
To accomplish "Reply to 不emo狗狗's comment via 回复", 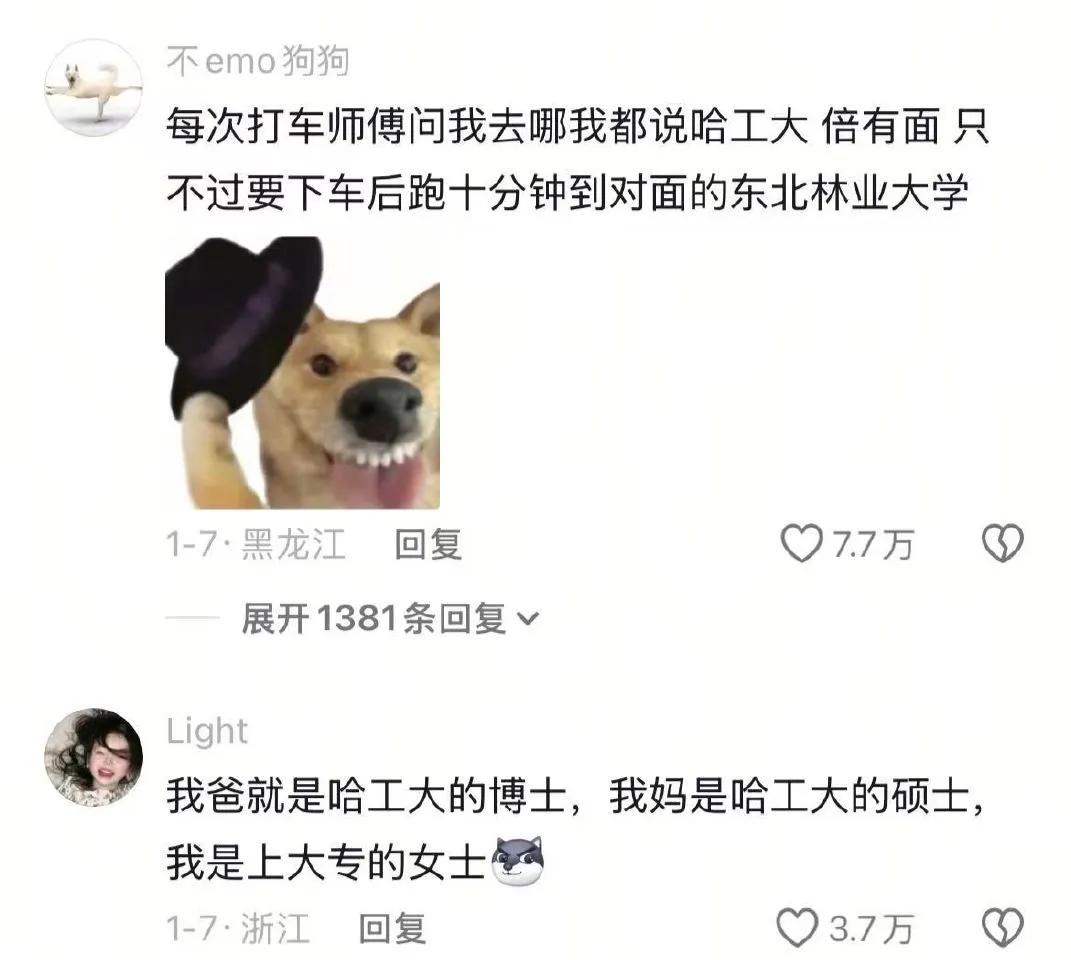I will pos(428,545).
